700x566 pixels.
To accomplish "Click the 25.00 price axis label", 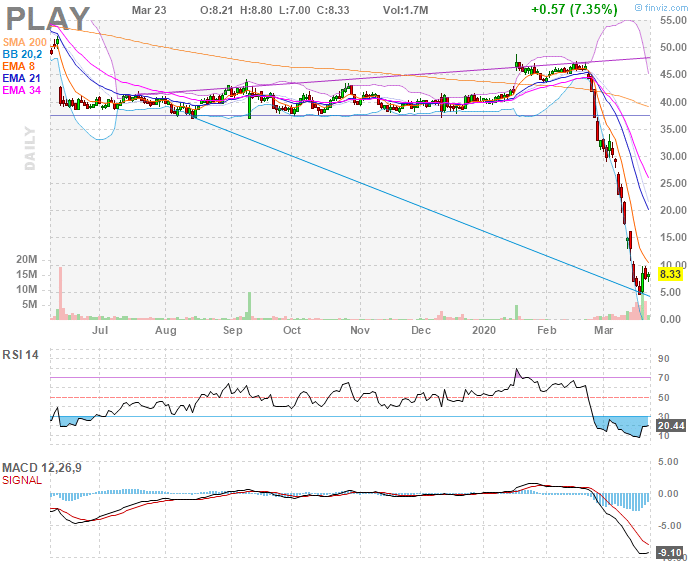I will [673, 183].
